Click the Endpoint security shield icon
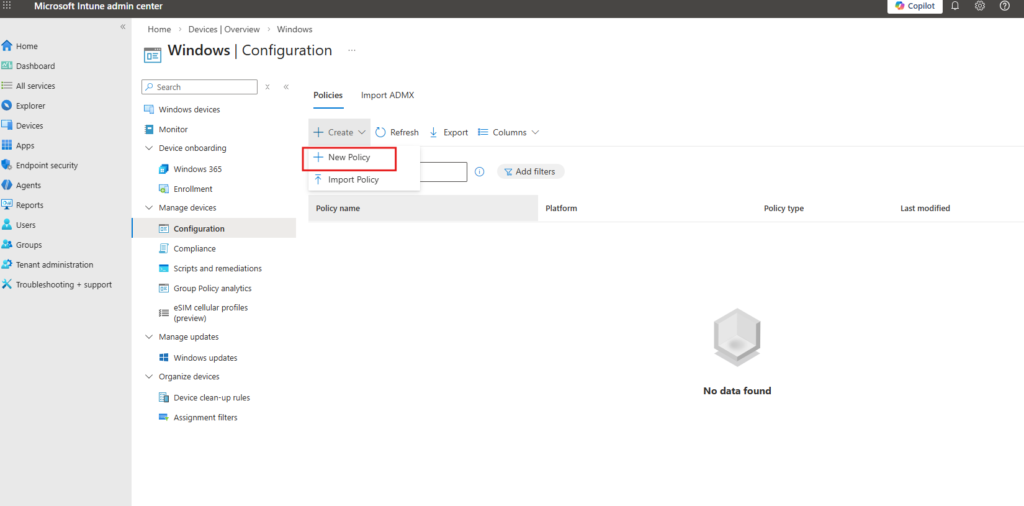Viewport: 1024px width, 506px height. point(7,165)
